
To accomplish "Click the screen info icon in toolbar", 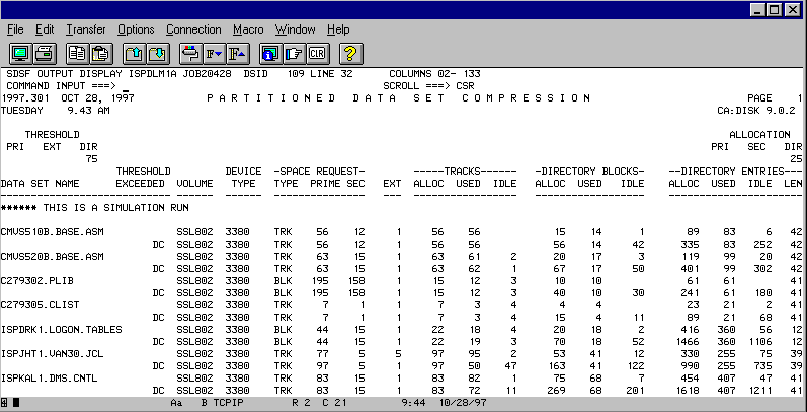I will 269,53.
